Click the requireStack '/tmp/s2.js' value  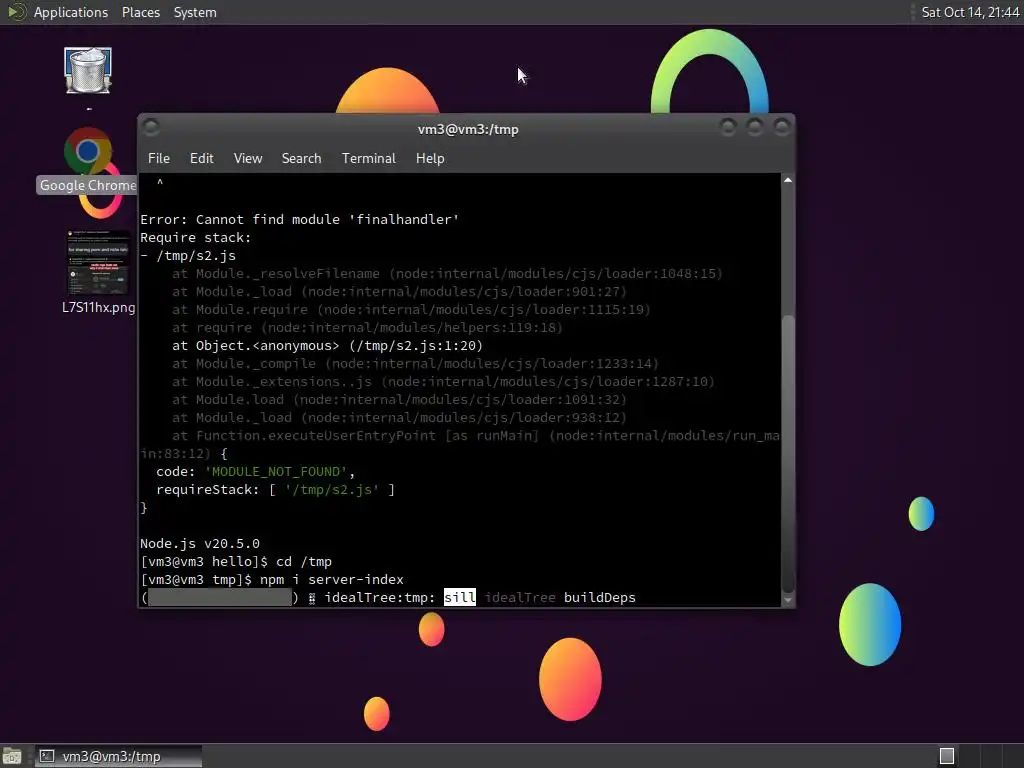(332, 490)
